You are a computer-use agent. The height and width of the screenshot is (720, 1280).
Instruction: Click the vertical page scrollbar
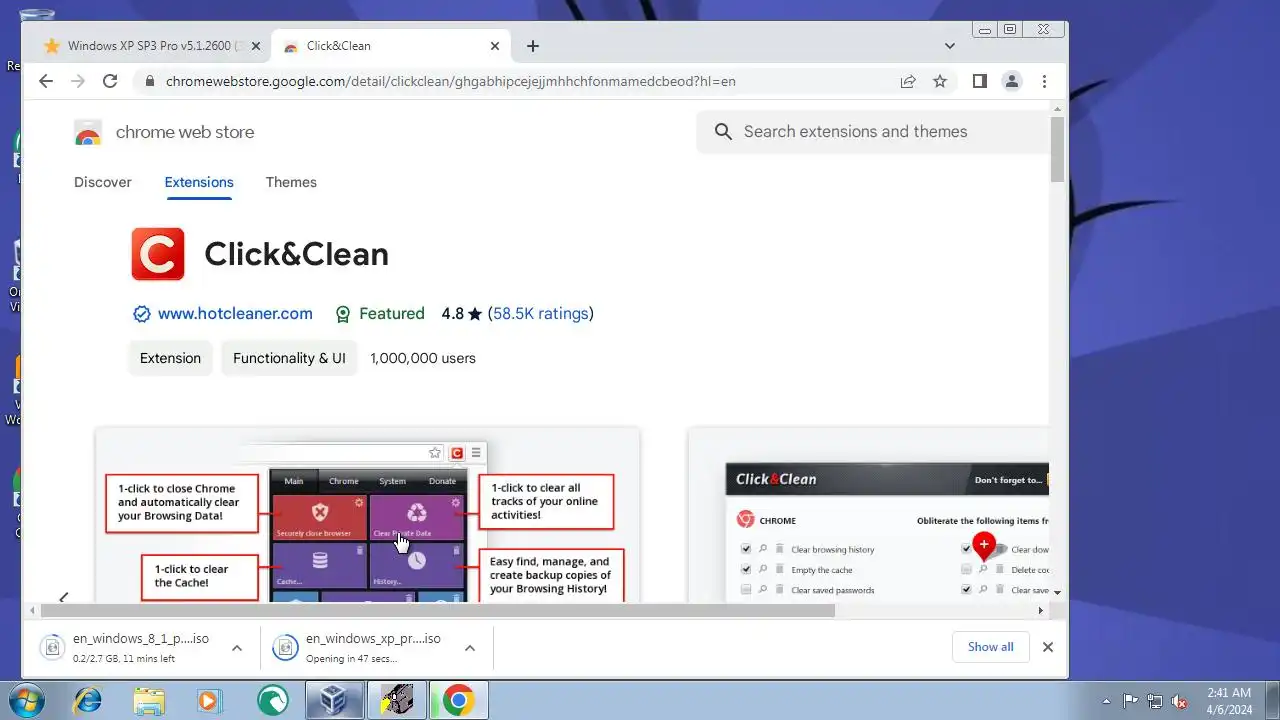(1057, 150)
